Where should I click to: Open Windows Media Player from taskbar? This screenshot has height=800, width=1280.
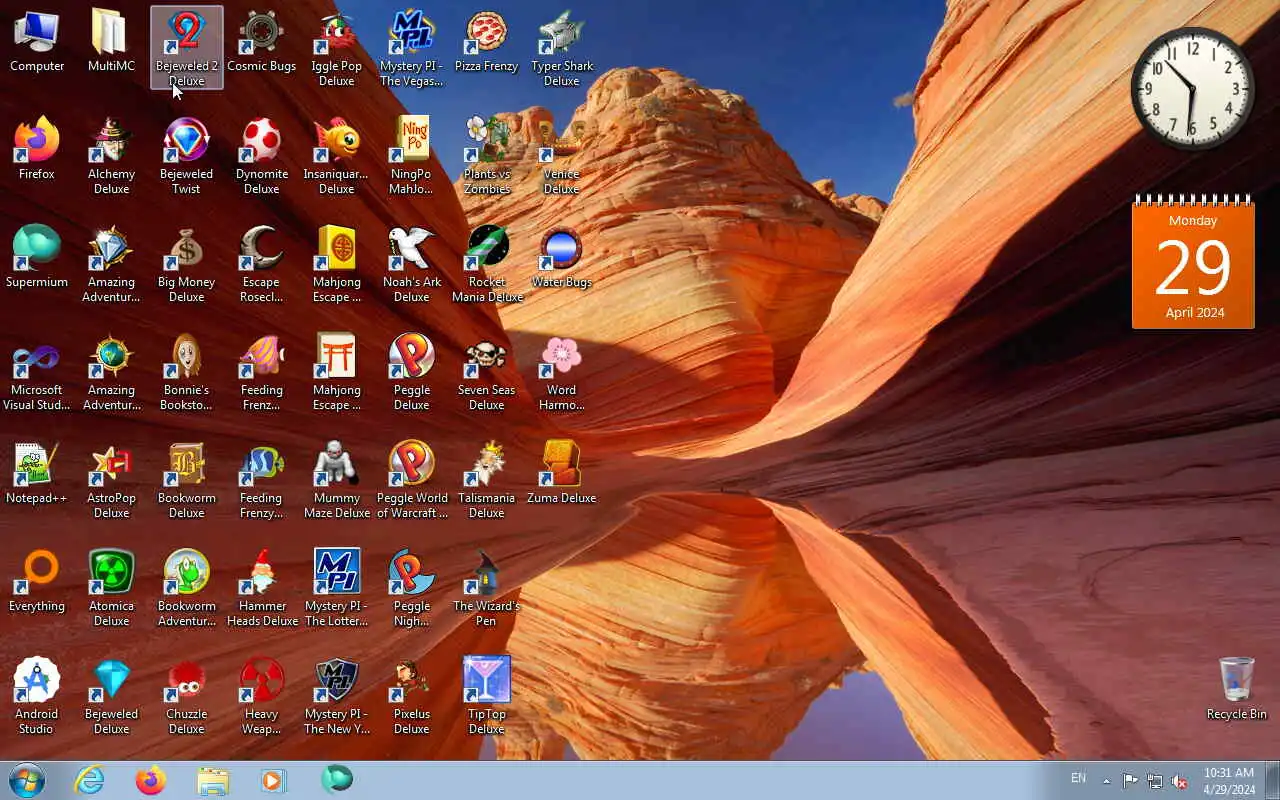(x=273, y=780)
